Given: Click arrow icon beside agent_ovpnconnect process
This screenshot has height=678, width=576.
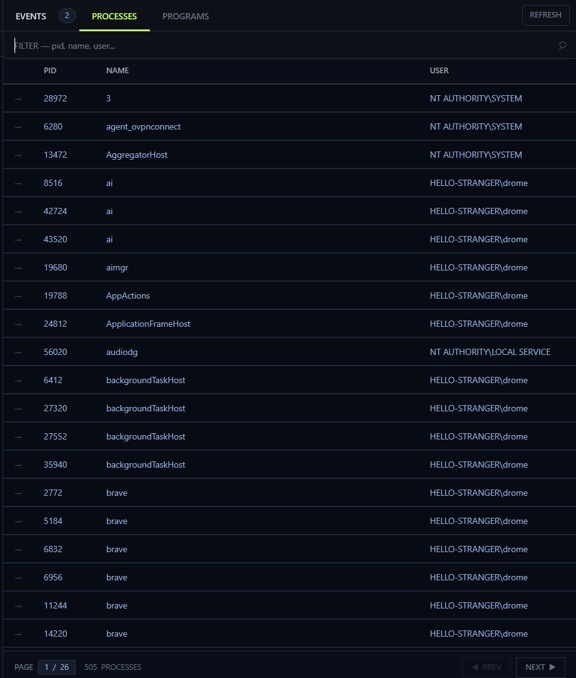Looking at the screenshot, I should pos(18,127).
